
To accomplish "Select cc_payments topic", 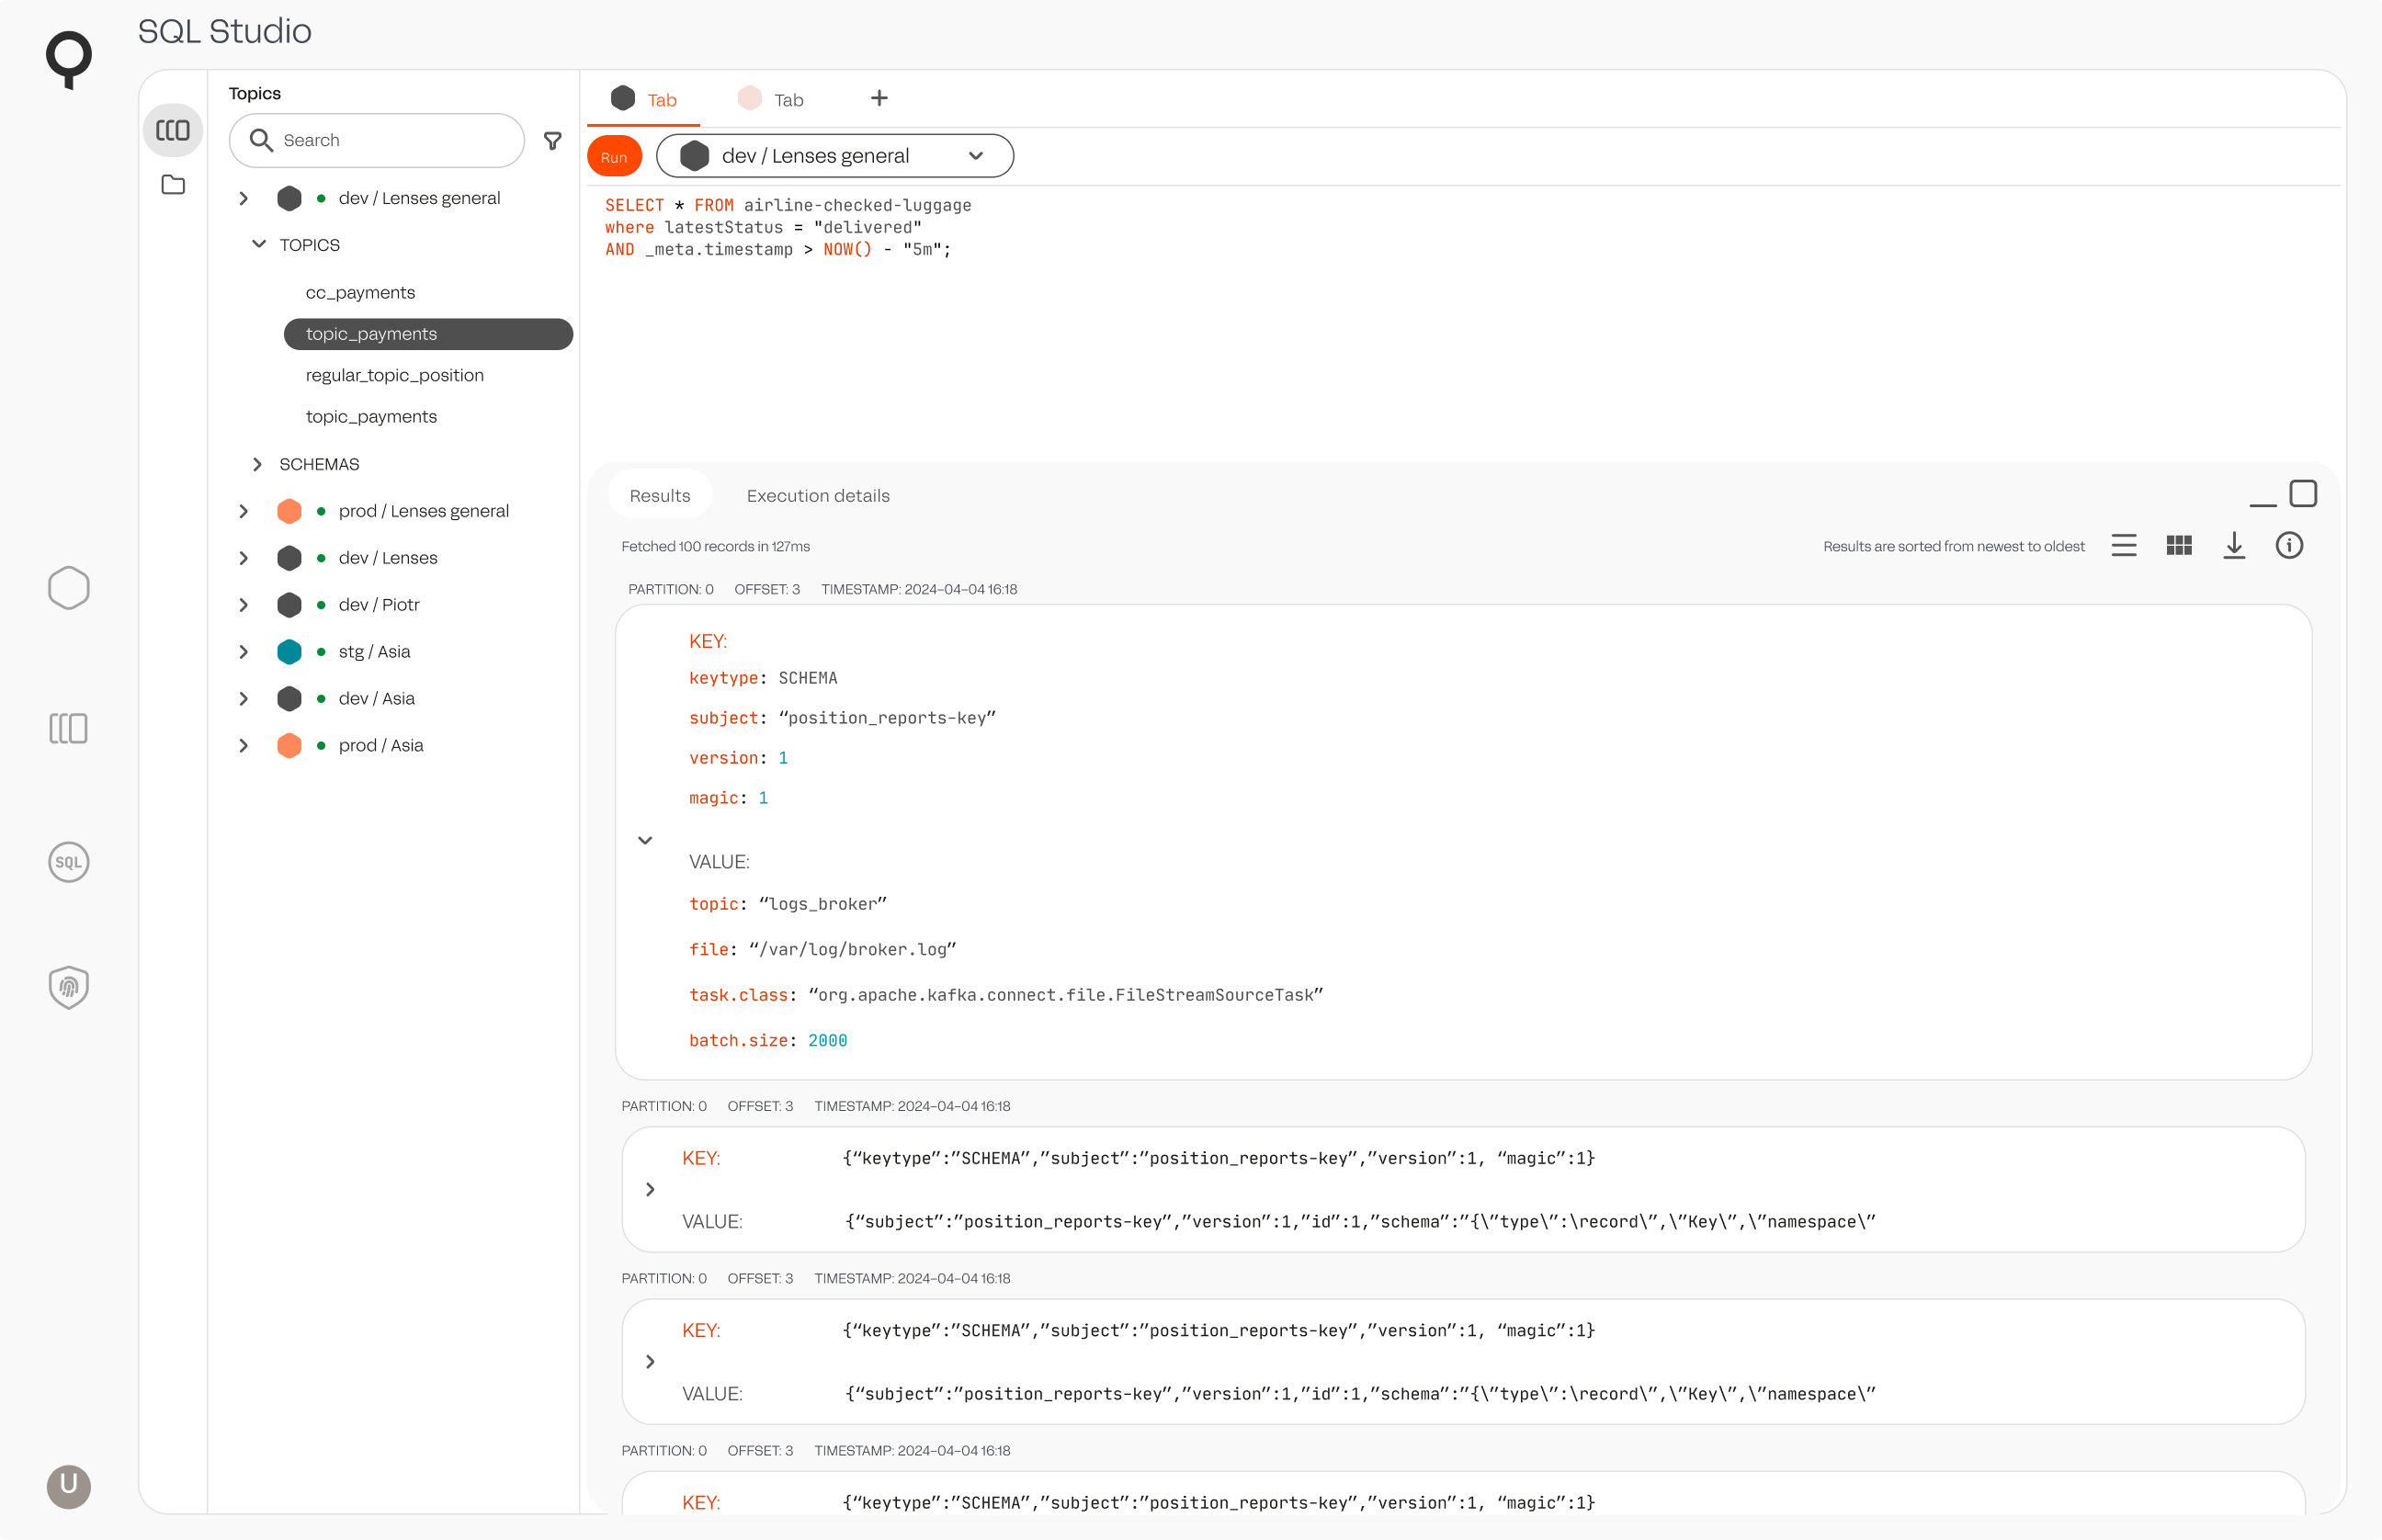I will [x=360, y=292].
